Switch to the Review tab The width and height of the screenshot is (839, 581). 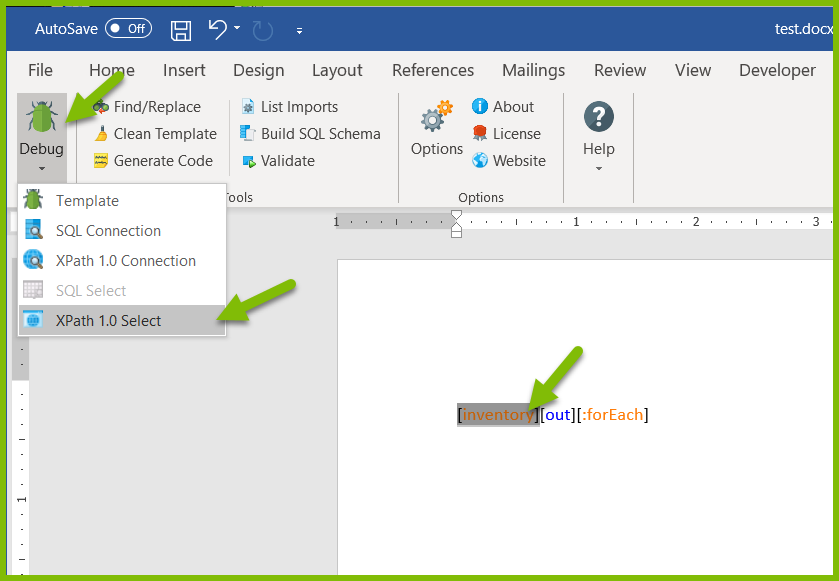coord(620,70)
